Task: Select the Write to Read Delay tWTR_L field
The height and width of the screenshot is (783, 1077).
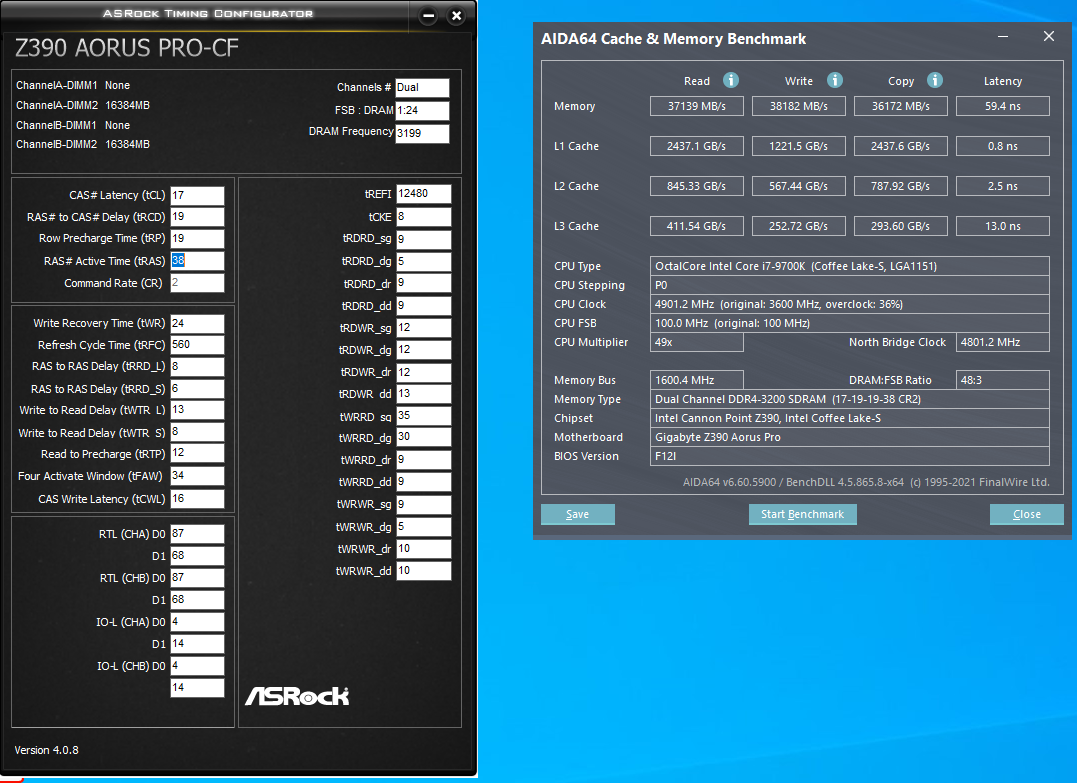Action: click(197, 410)
